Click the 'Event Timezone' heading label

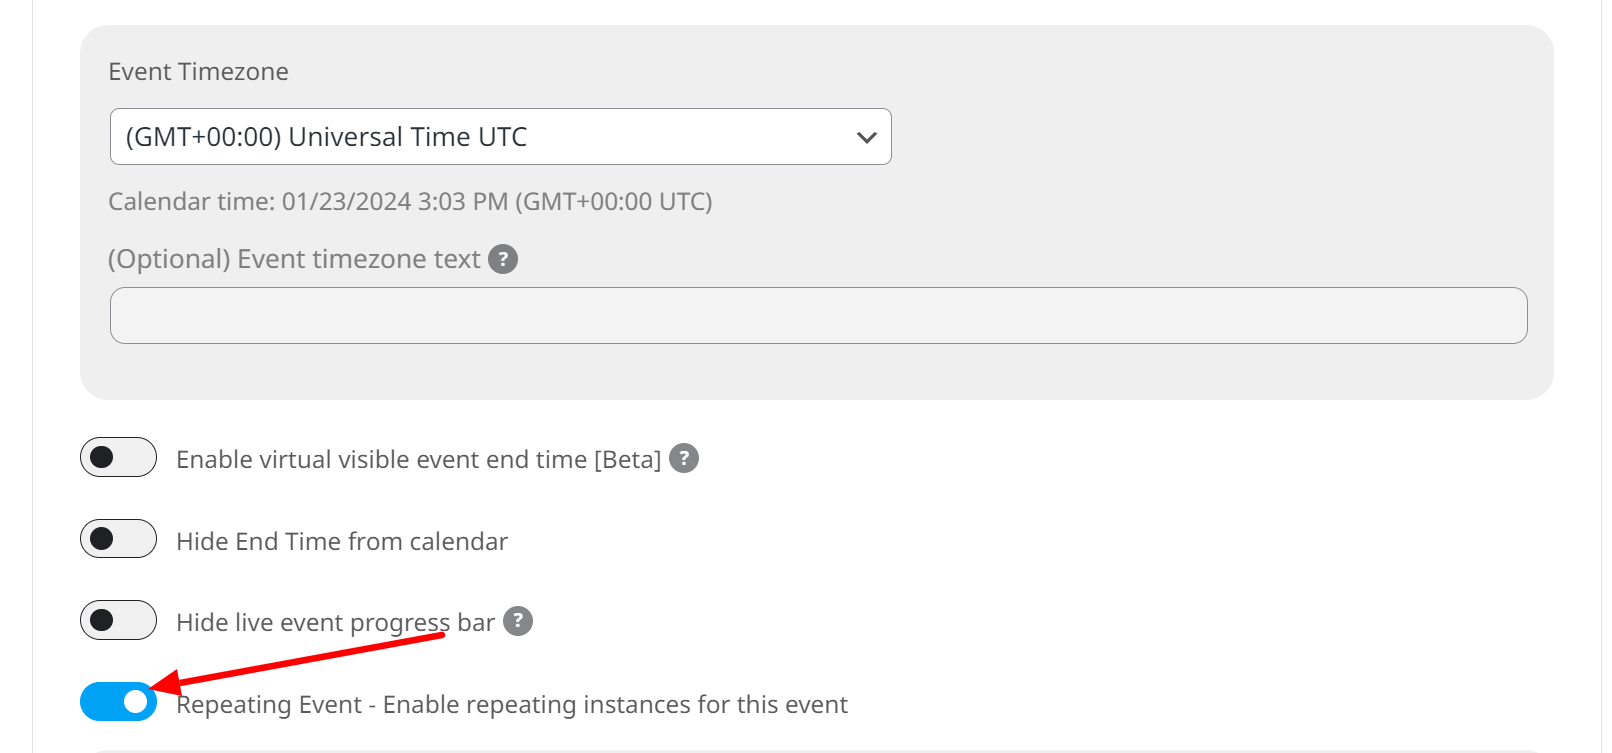[198, 72]
